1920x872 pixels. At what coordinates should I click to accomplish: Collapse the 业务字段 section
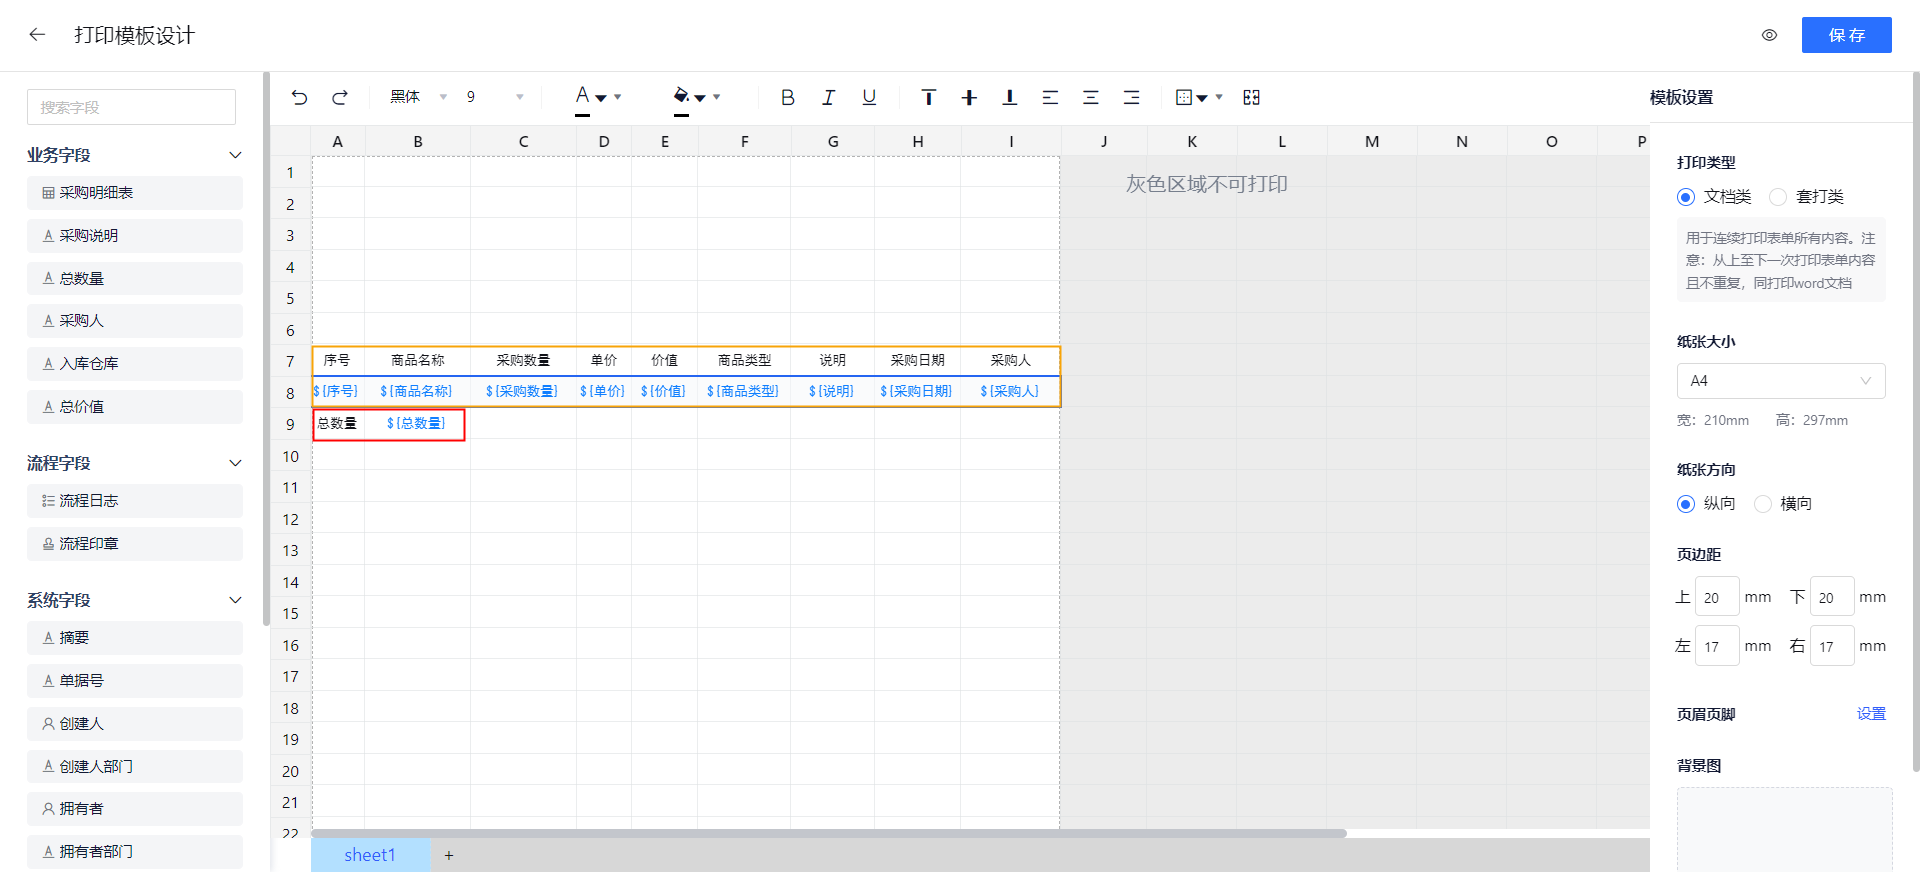(235, 155)
